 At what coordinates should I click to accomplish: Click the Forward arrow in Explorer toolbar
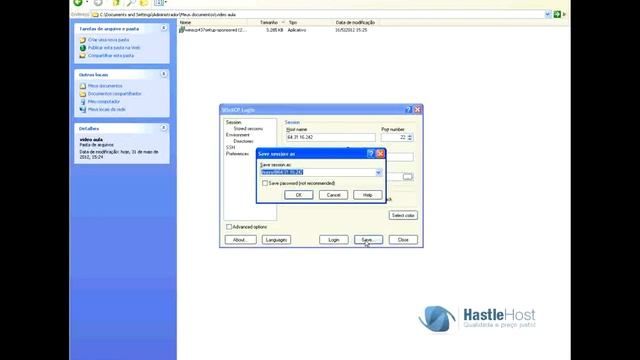tap(98, 2)
